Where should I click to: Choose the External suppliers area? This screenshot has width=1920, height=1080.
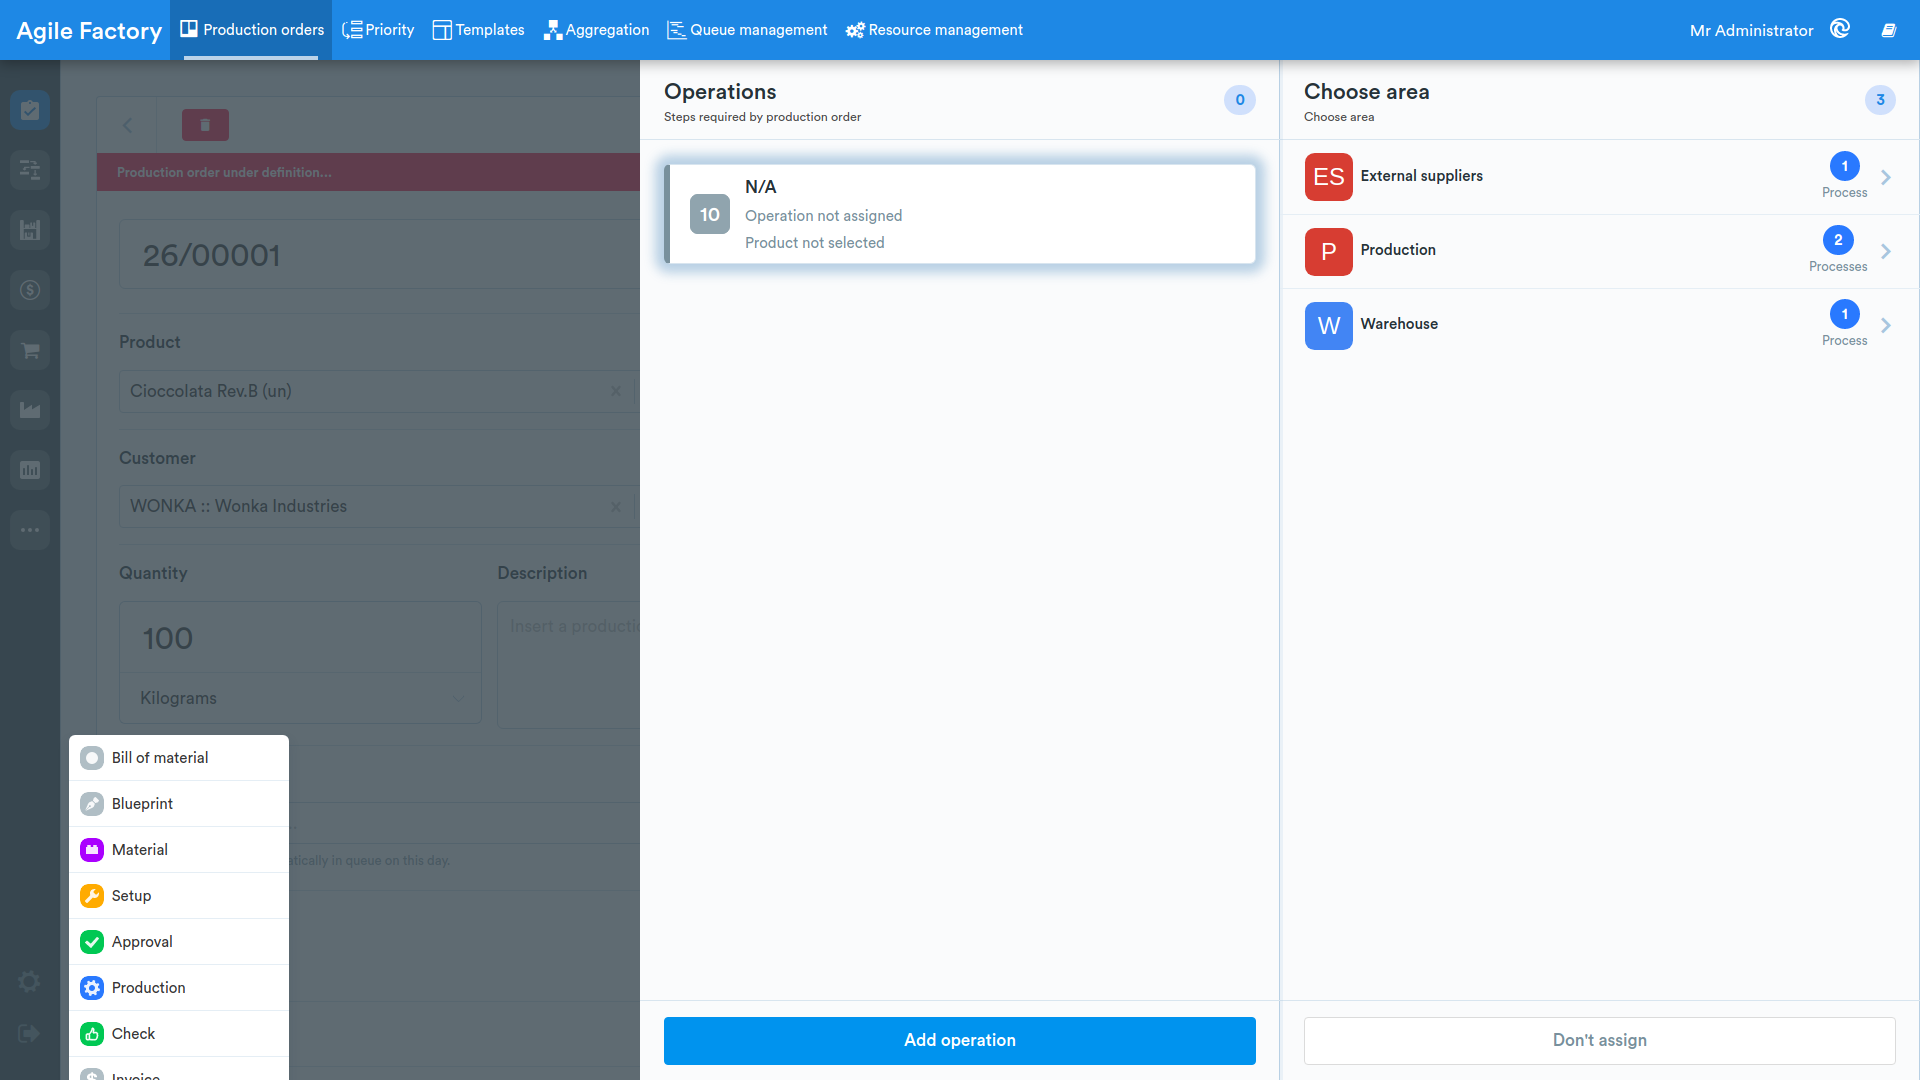point(1599,177)
